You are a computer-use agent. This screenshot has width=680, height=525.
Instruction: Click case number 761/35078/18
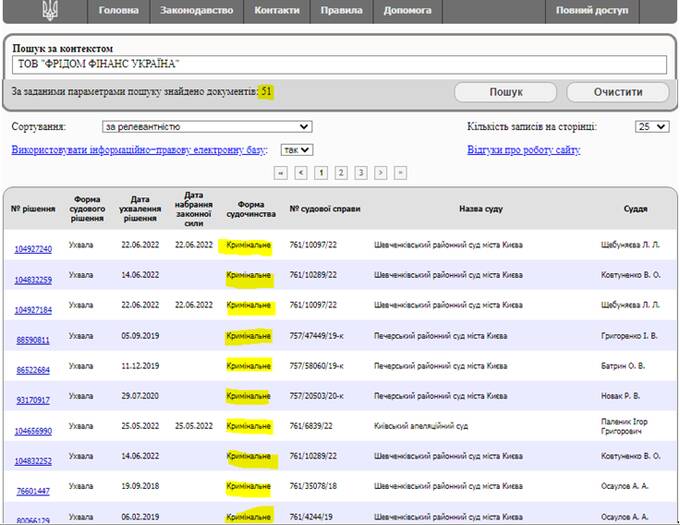pos(313,486)
